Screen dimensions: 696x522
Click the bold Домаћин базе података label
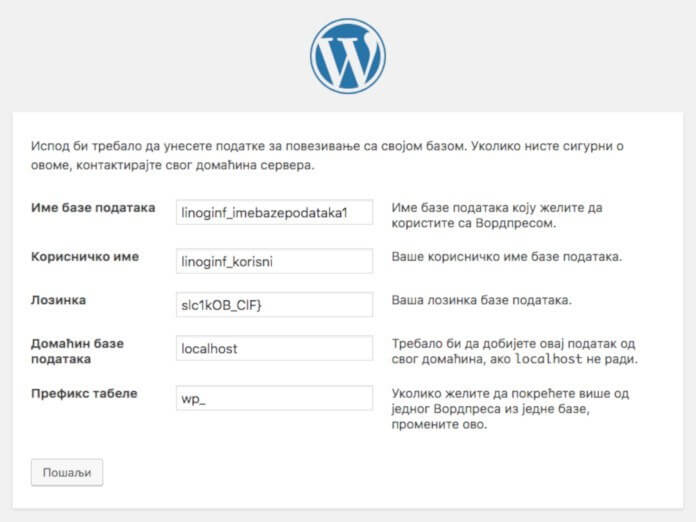point(77,351)
